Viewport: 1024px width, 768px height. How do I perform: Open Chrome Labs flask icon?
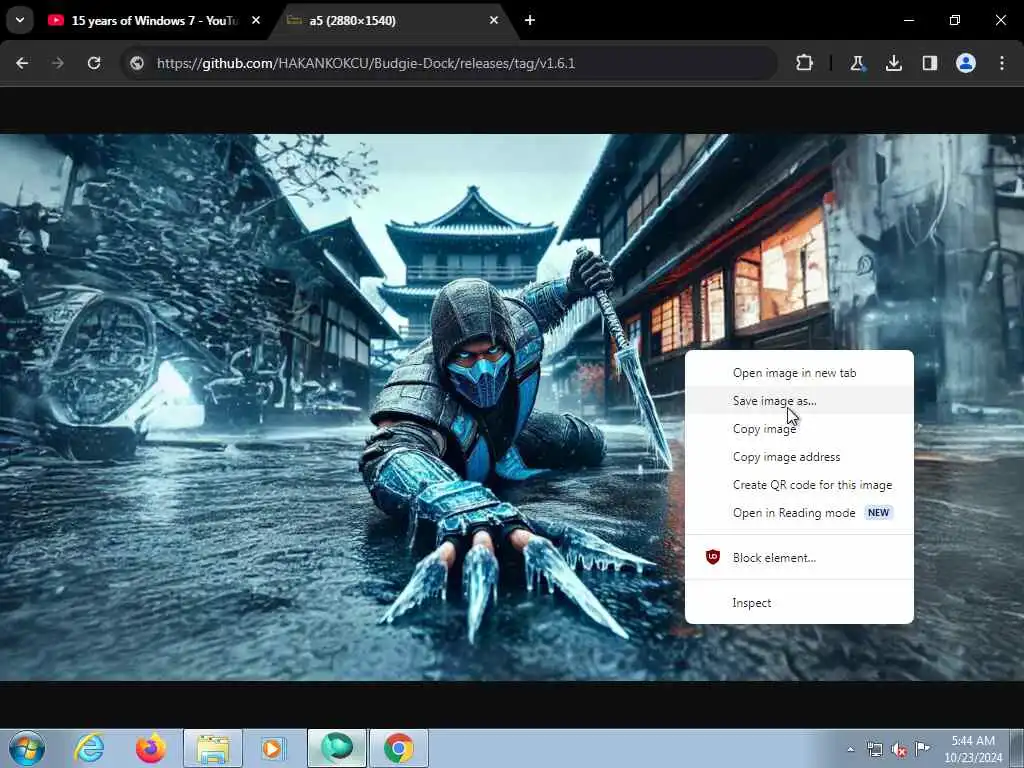pos(857,63)
